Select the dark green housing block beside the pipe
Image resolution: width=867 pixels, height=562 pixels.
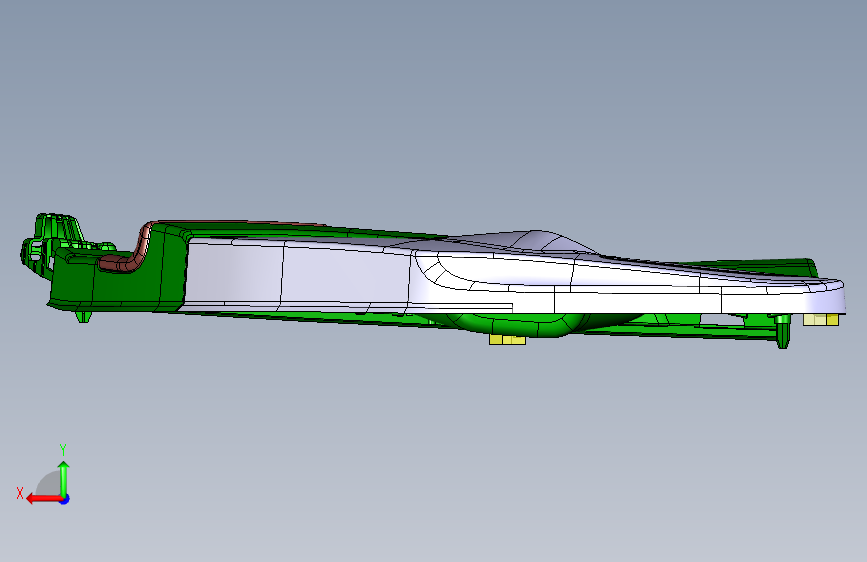click(x=166, y=266)
